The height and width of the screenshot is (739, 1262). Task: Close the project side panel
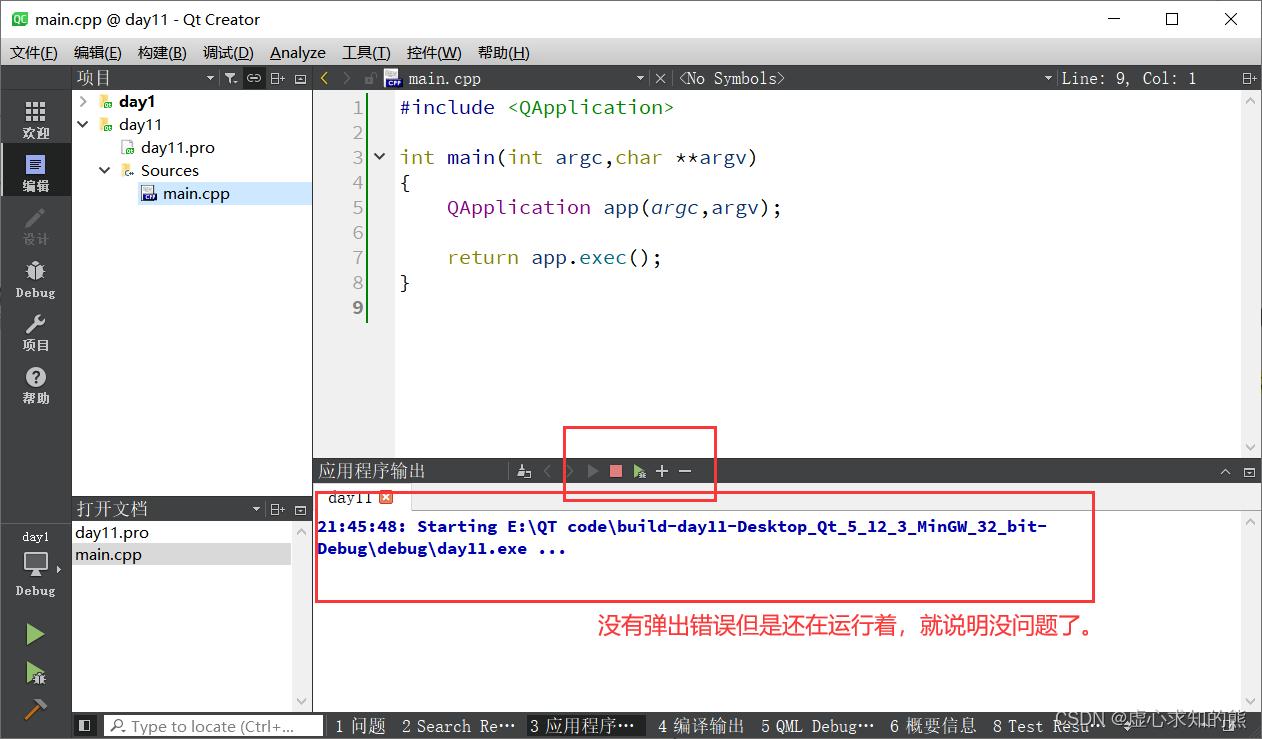(x=300, y=78)
